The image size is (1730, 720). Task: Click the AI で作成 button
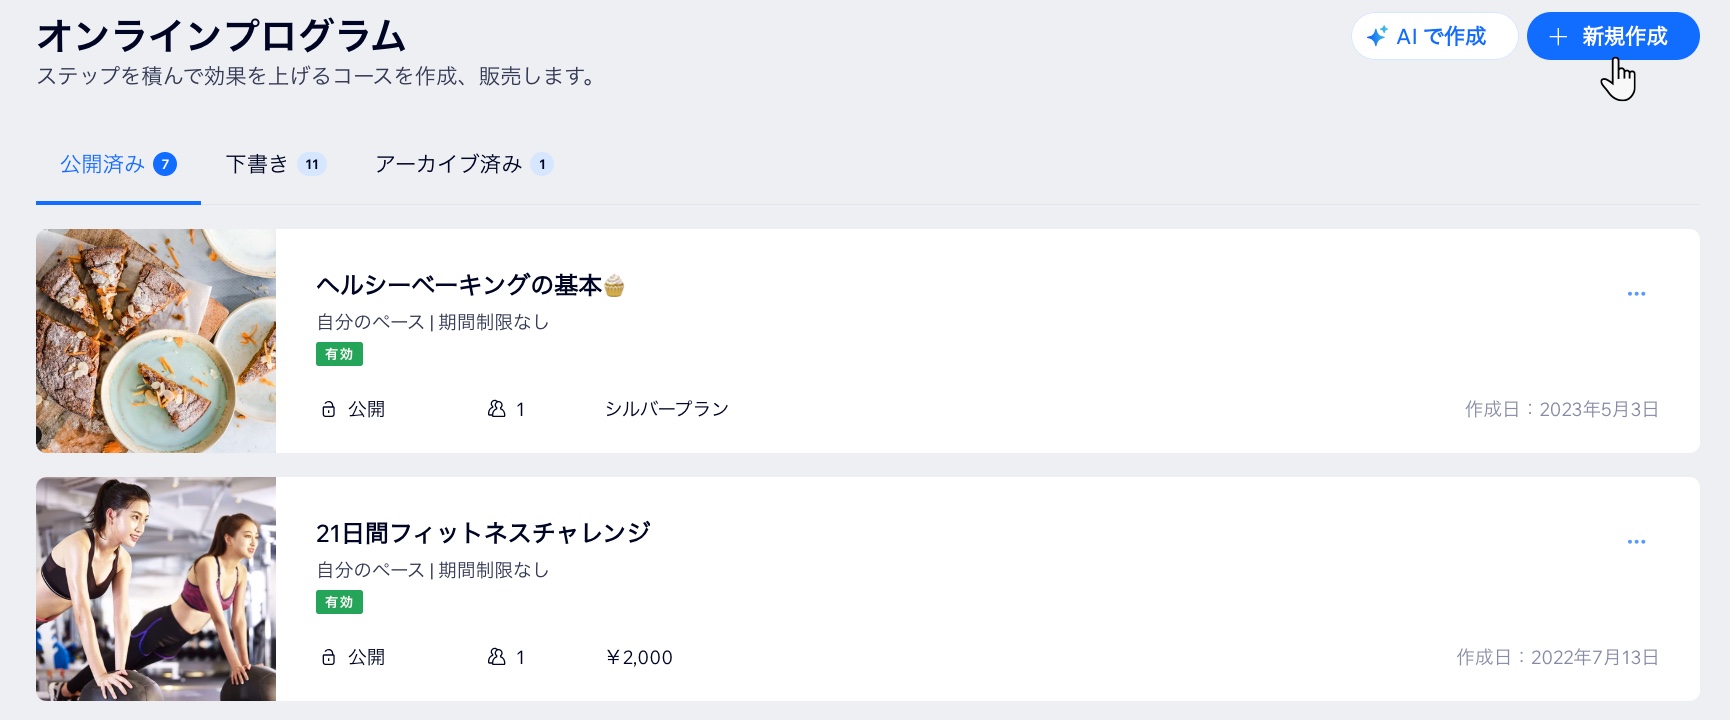click(x=1434, y=36)
